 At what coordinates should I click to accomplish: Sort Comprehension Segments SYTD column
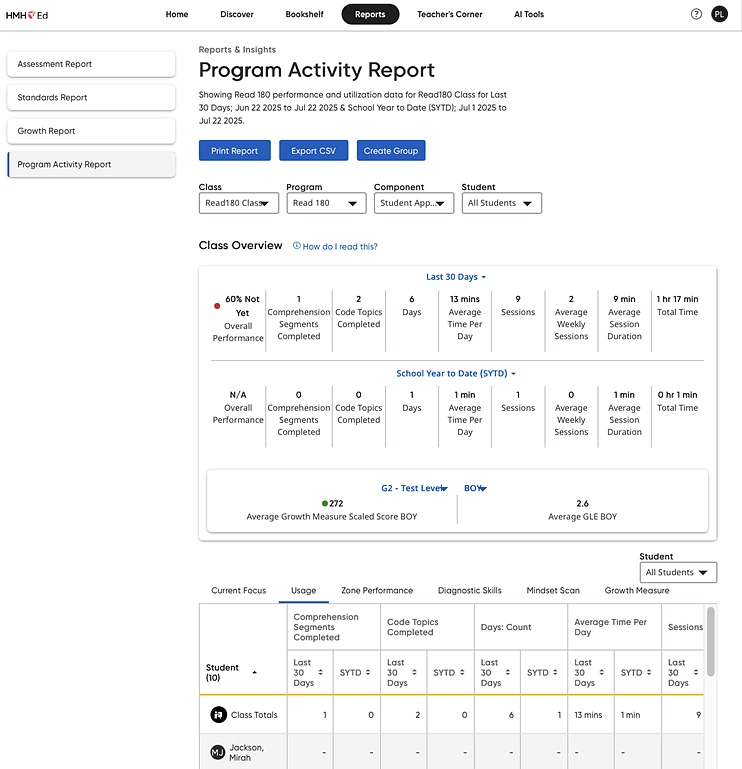(x=368, y=672)
